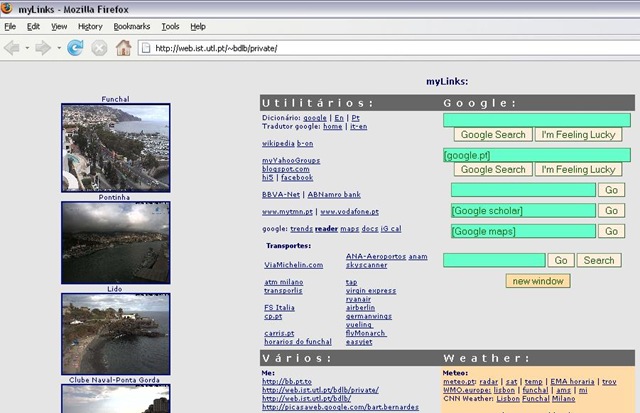Open the wikipedia link
Viewport: 640px width, 413px height.
point(278,144)
